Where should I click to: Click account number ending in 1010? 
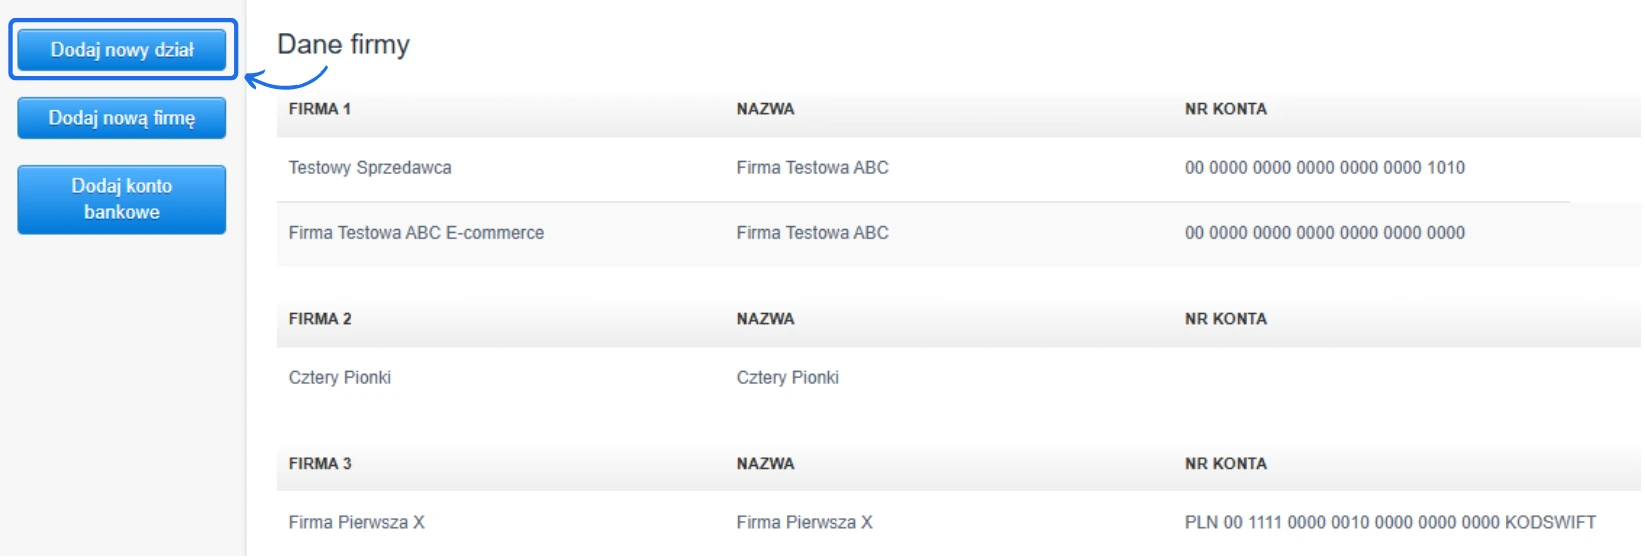tap(1324, 168)
